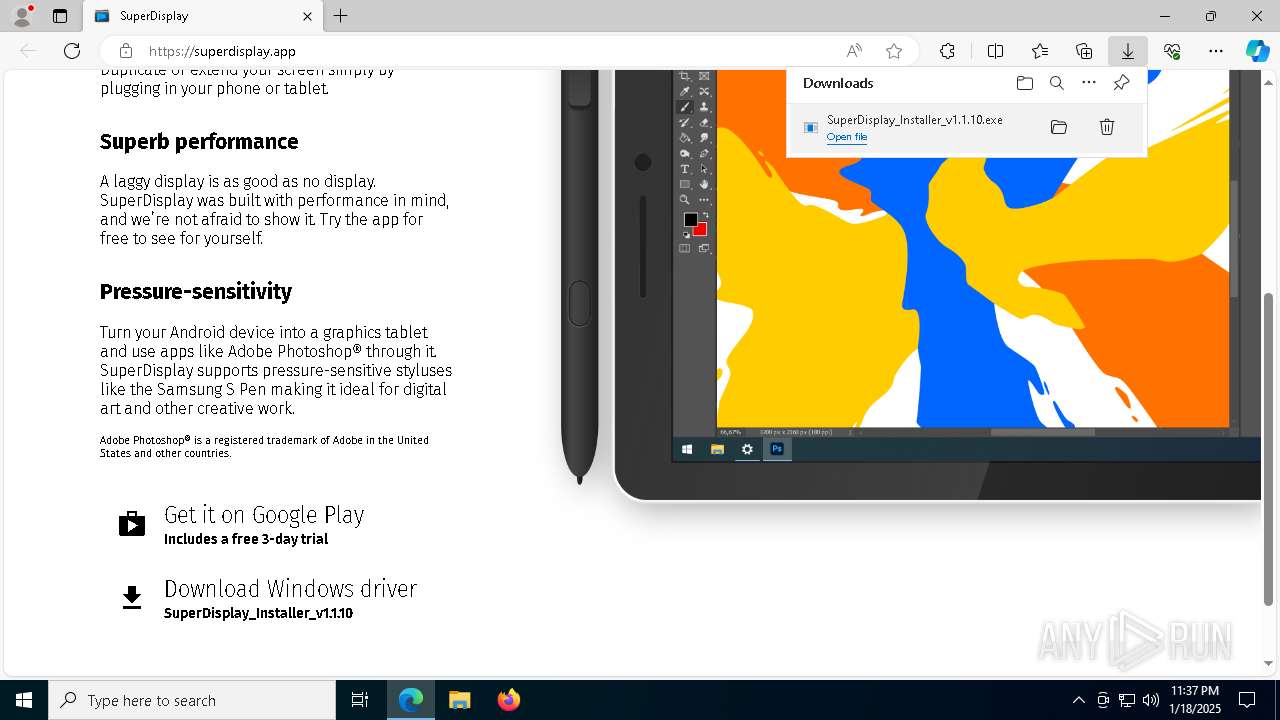1280x720 pixels.
Task: Launch Firefox from taskbar
Action: coord(509,700)
